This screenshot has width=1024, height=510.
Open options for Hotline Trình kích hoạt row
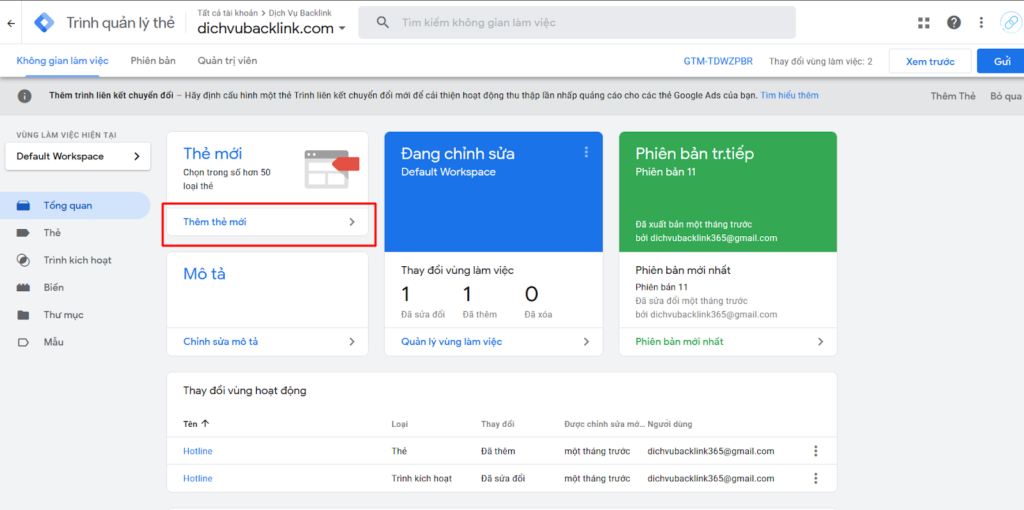click(815, 479)
